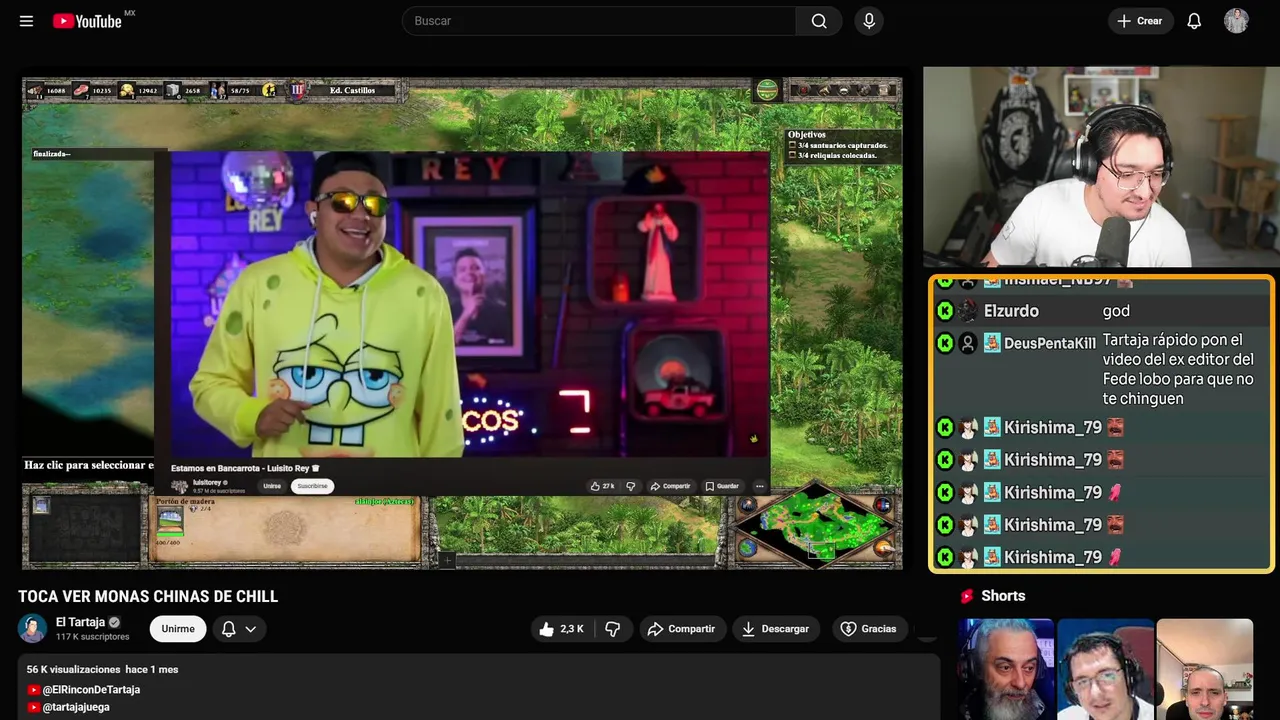Click the Kick badge beside Elzurdo

click(945, 311)
